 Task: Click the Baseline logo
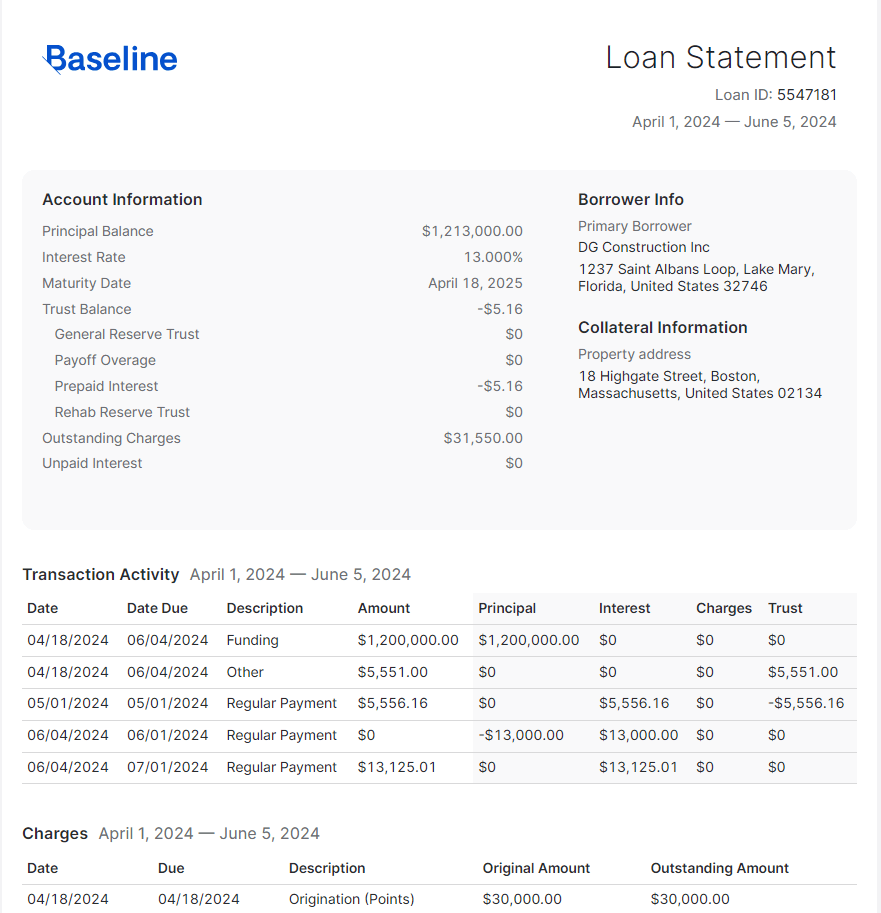pyautogui.click(x=111, y=60)
